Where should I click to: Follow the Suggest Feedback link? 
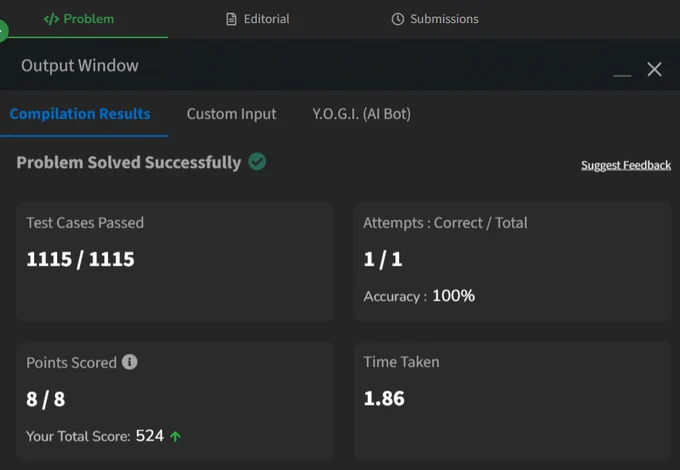(626, 165)
